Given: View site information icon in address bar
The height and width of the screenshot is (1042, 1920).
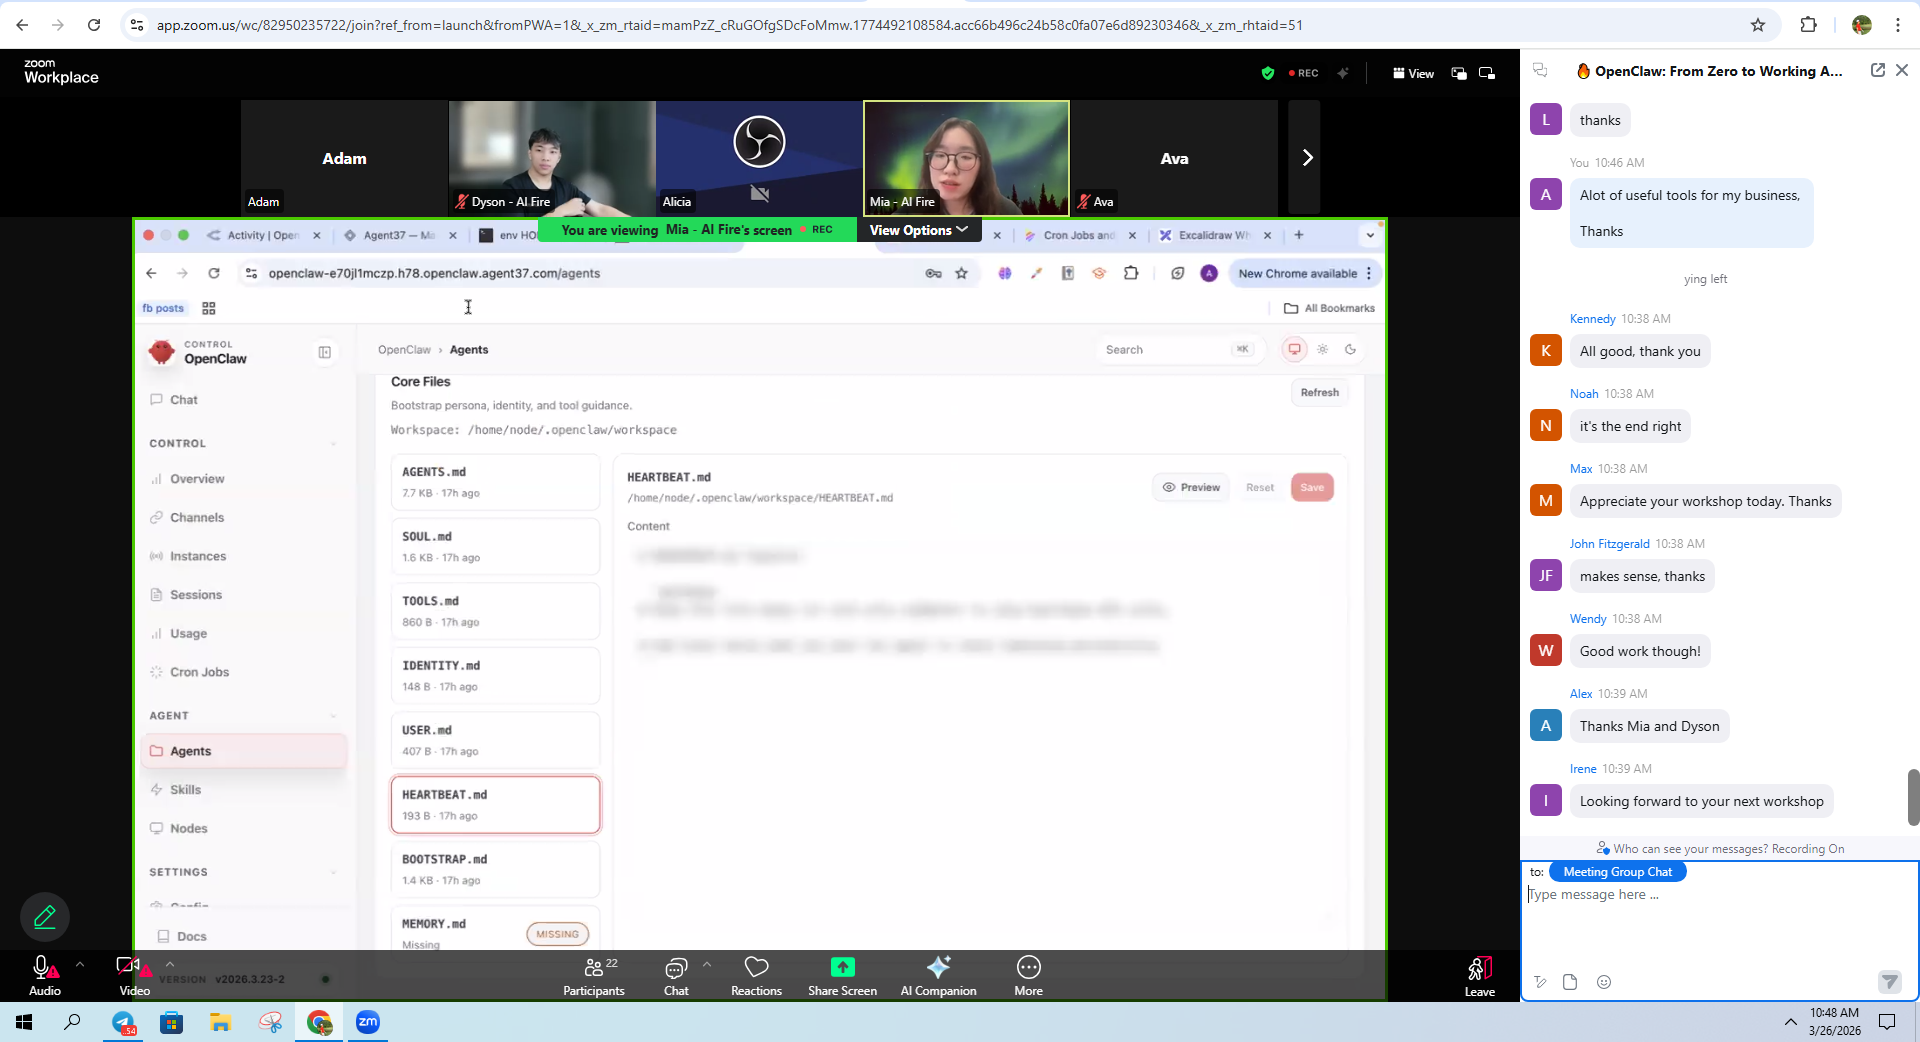Looking at the screenshot, I should click(137, 25).
